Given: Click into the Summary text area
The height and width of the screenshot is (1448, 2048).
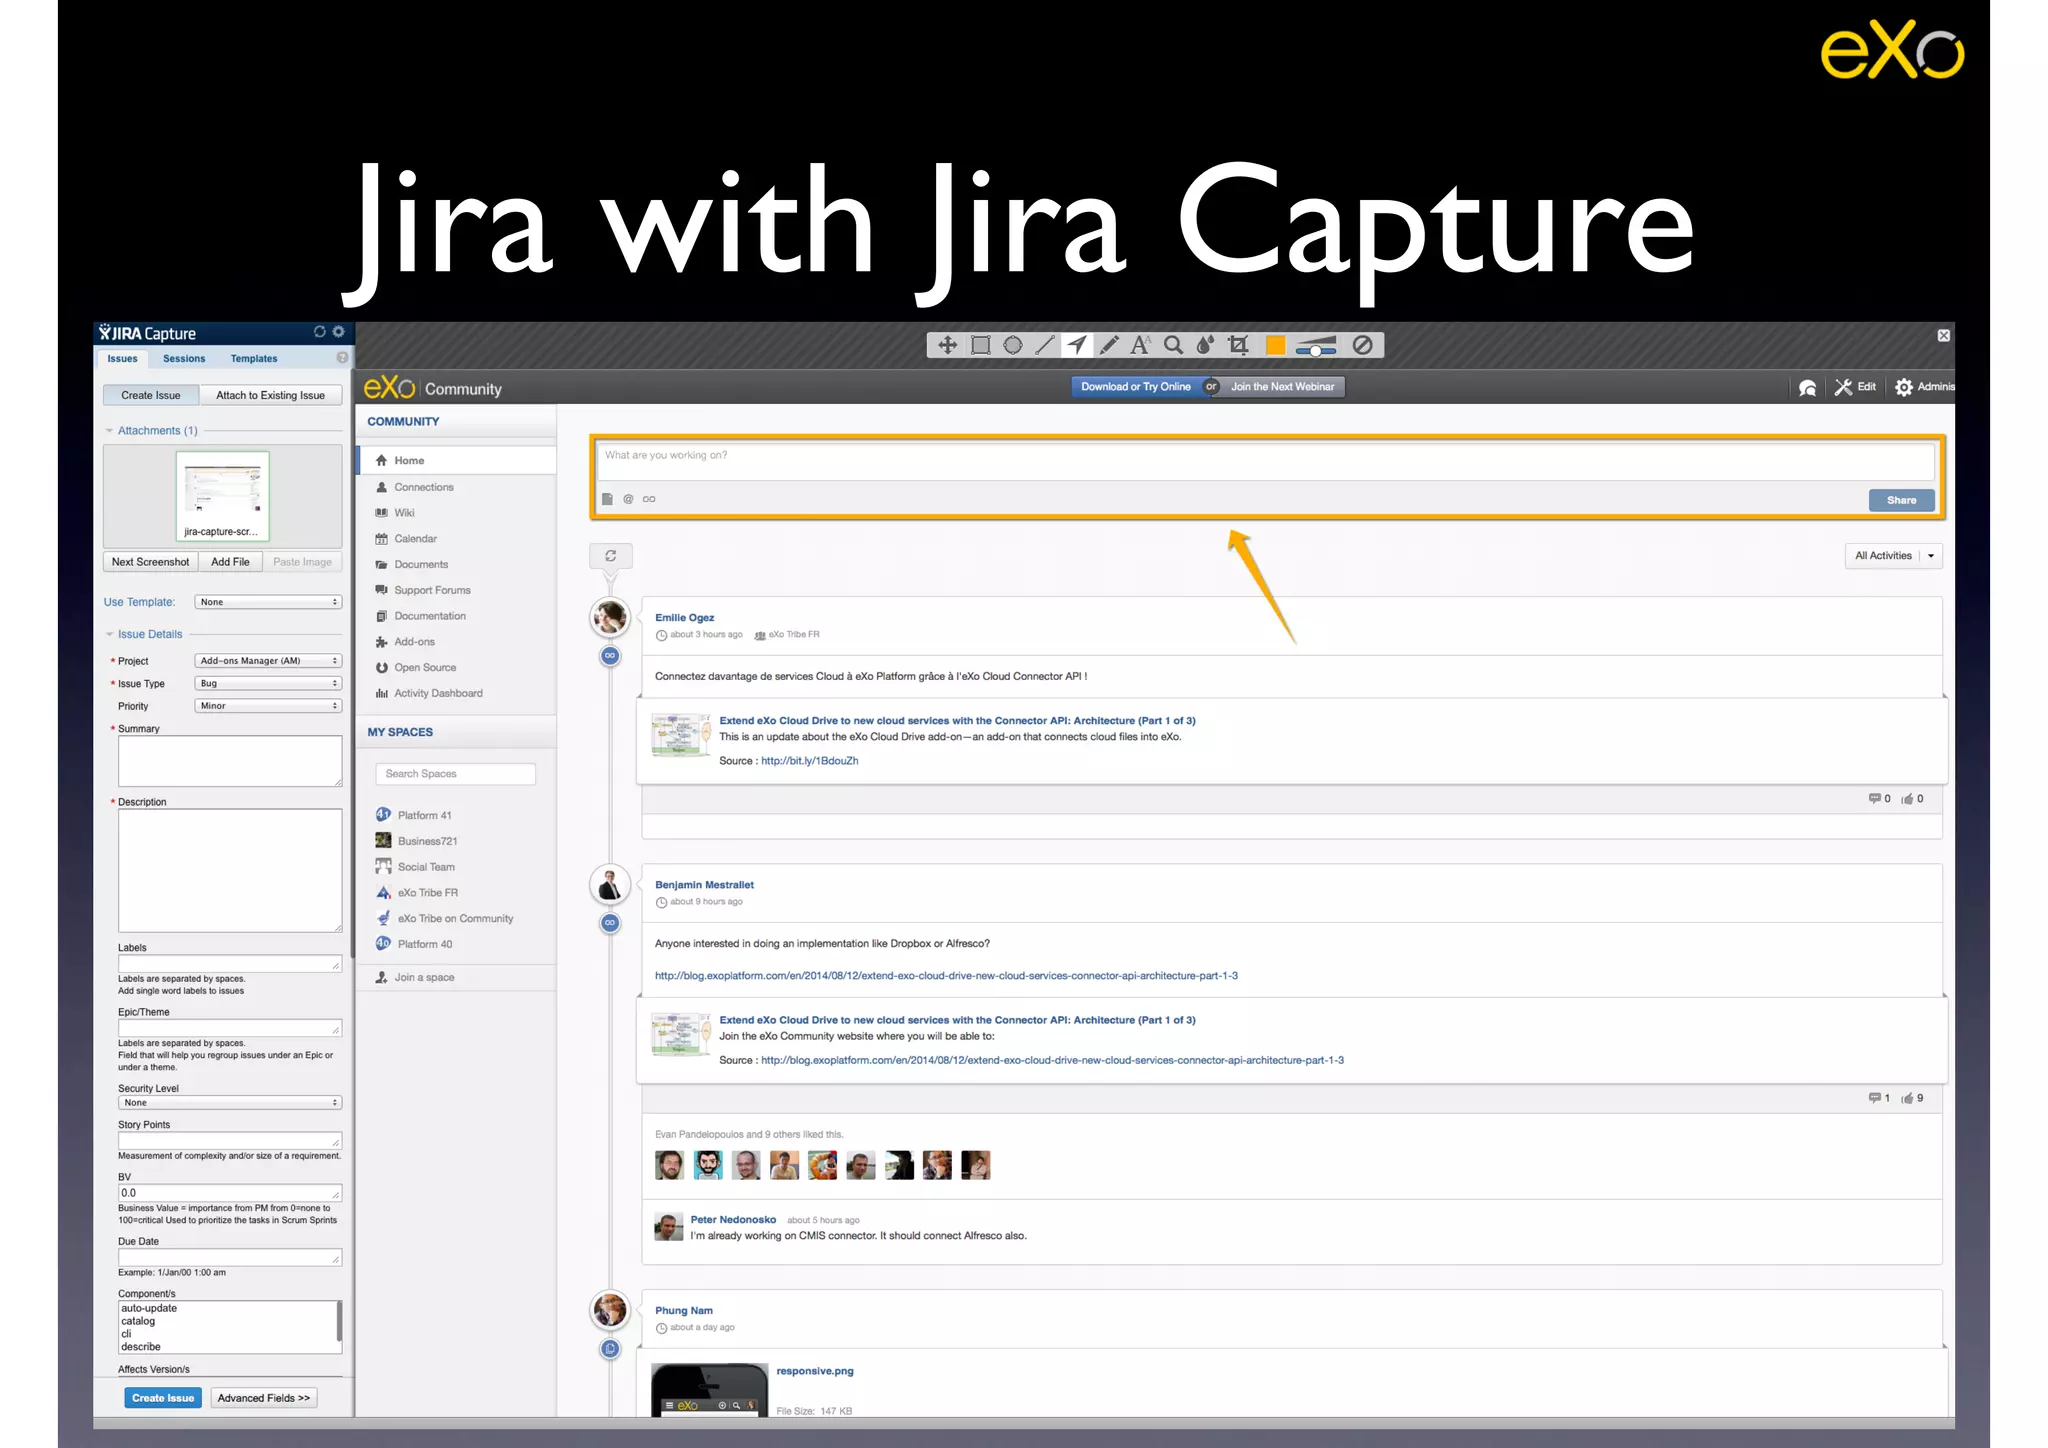Looking at the screenshot, I should [x=230, y=761].
